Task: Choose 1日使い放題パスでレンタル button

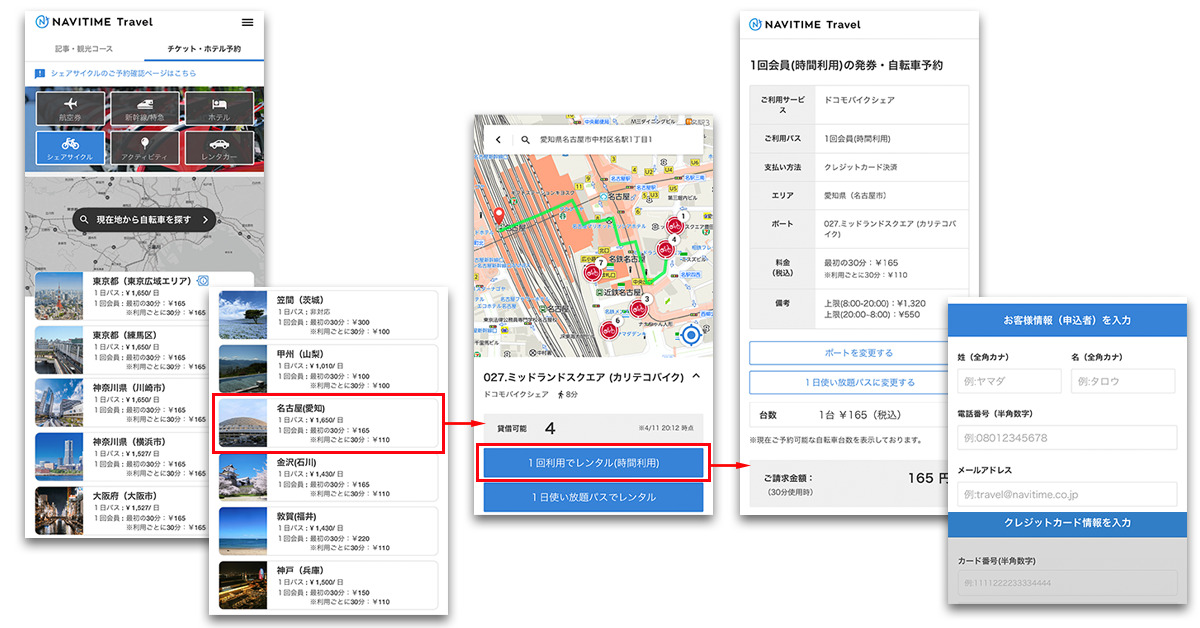Action: click(593, 497)
